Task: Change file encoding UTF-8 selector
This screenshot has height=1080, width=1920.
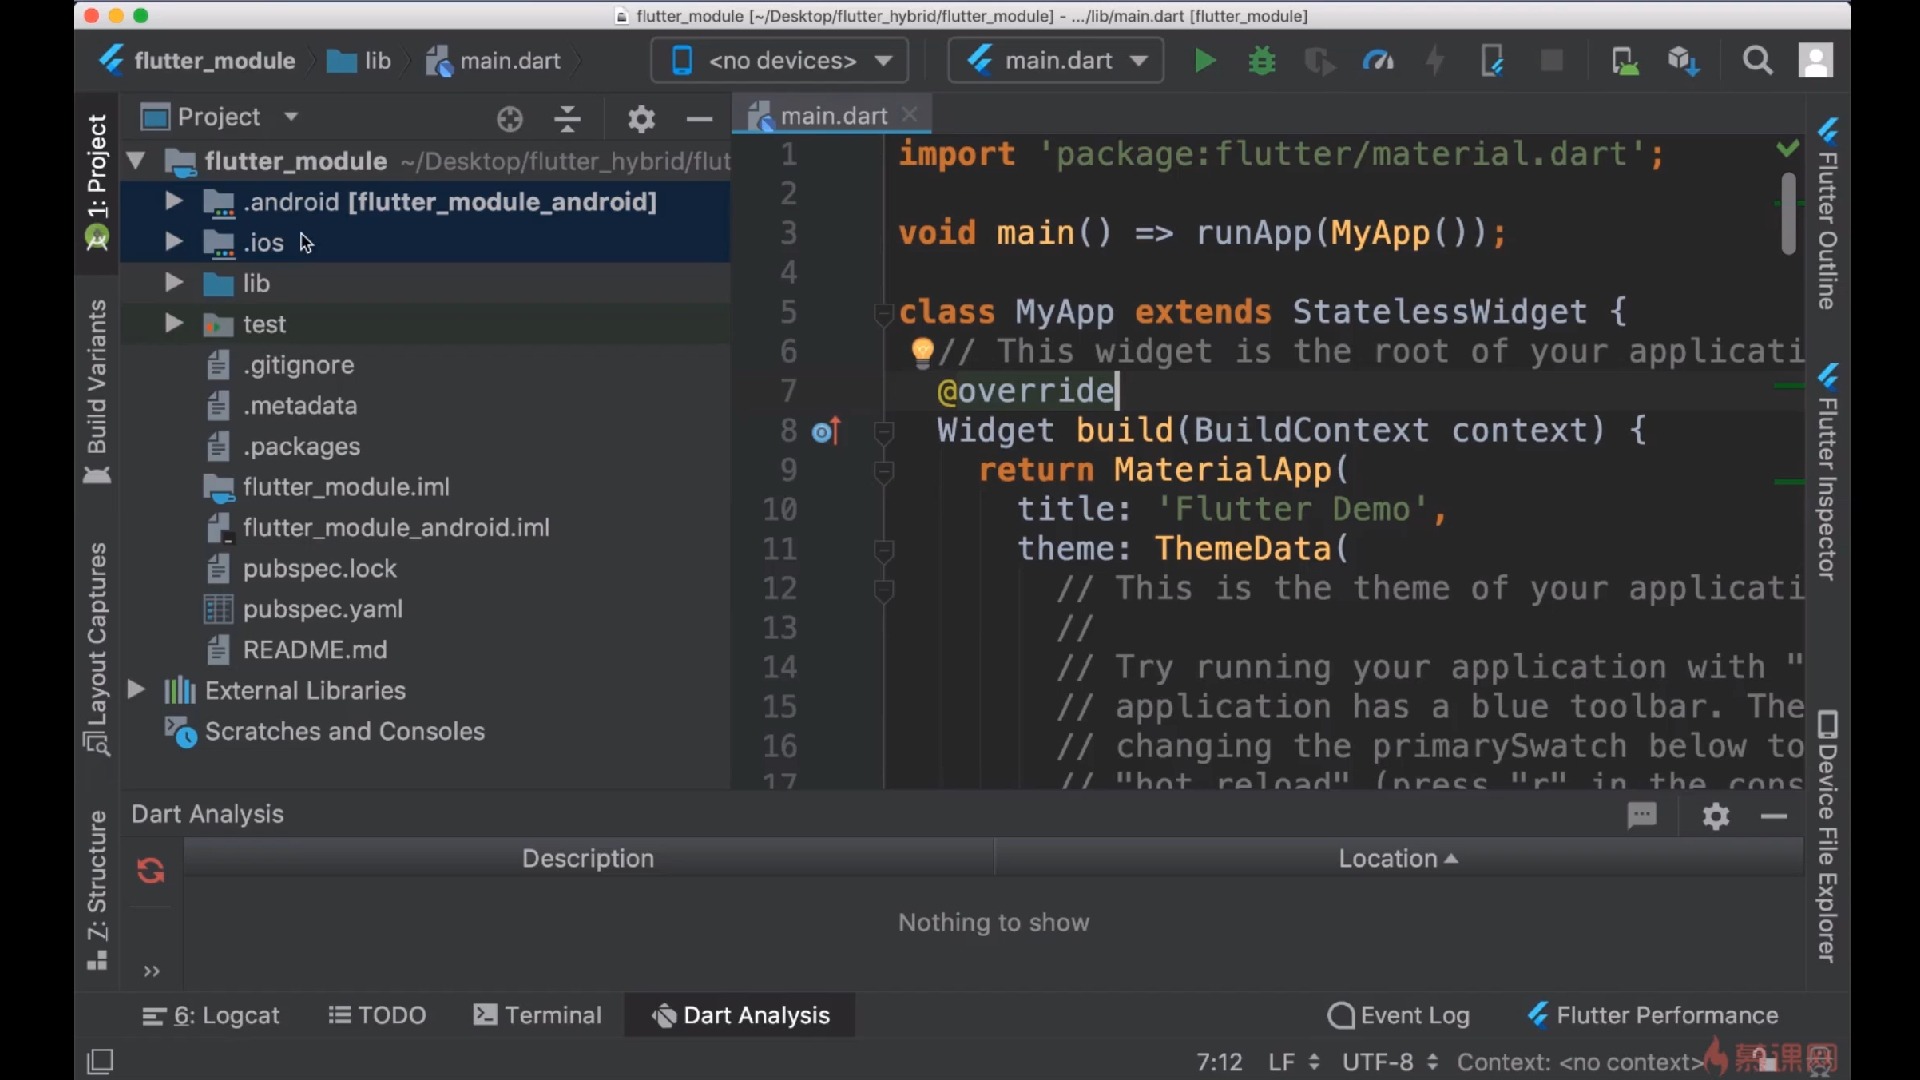Action: pyautogui.click(x=1390, y=1062)
